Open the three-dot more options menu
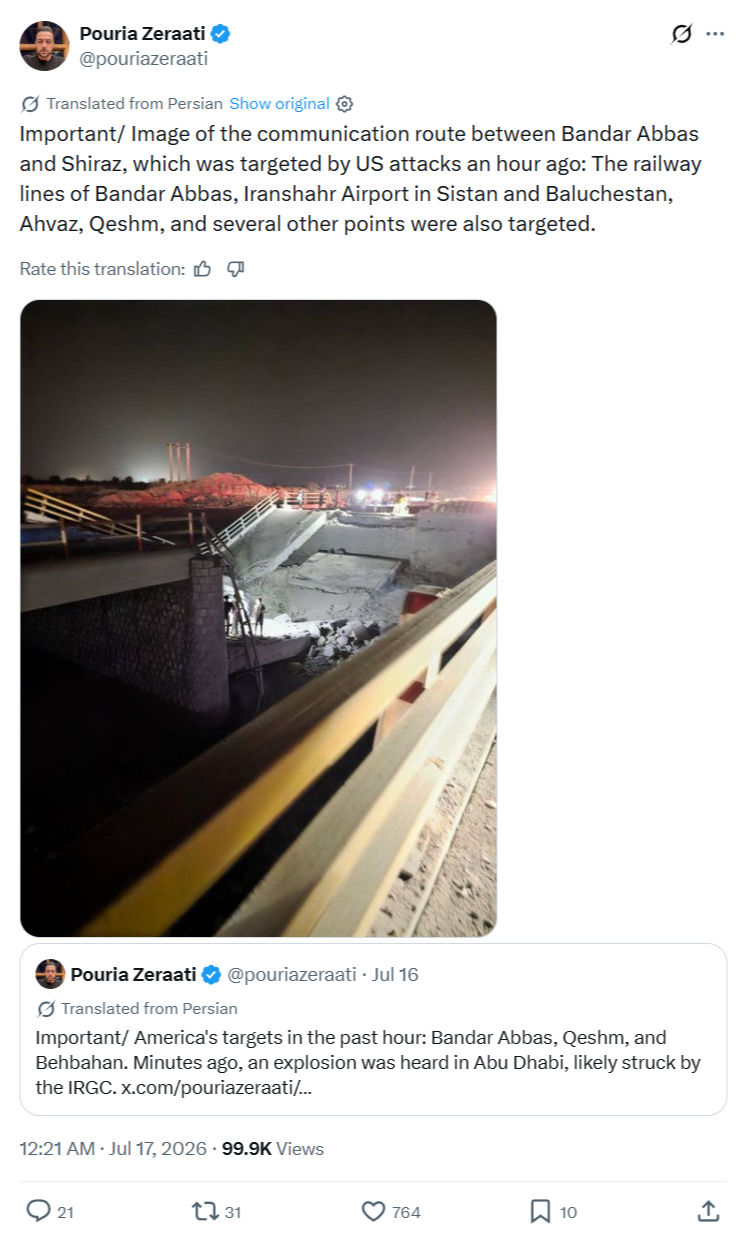This screenshot has height=1239, width=746. (714, 34)
